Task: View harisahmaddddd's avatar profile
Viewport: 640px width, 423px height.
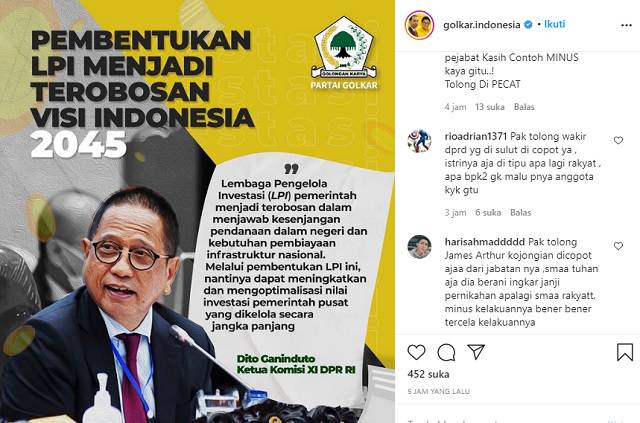Action: point(419,247)
